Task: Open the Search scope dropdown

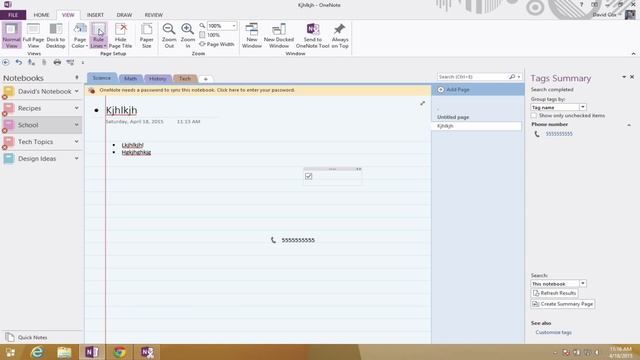Action: point(582,284)
